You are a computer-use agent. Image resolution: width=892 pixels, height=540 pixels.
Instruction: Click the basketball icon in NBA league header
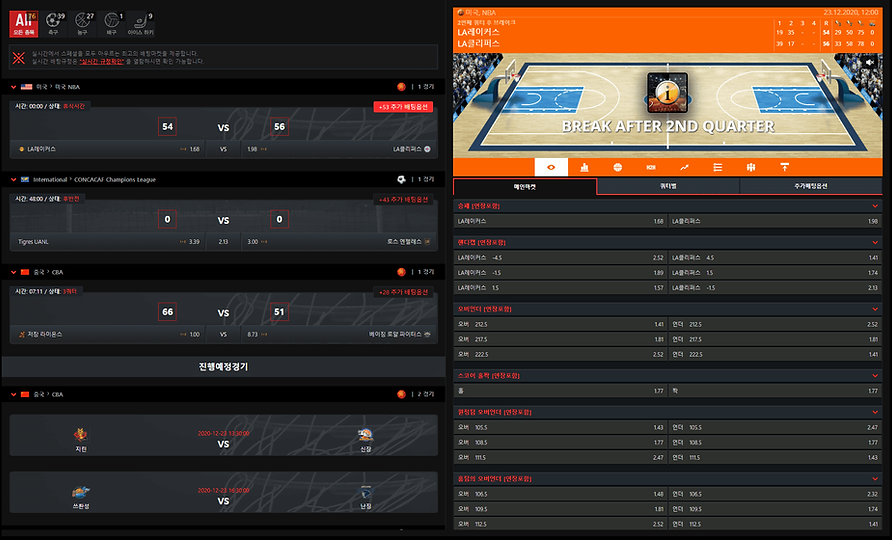pyautogui.click(x=401, y=87)
